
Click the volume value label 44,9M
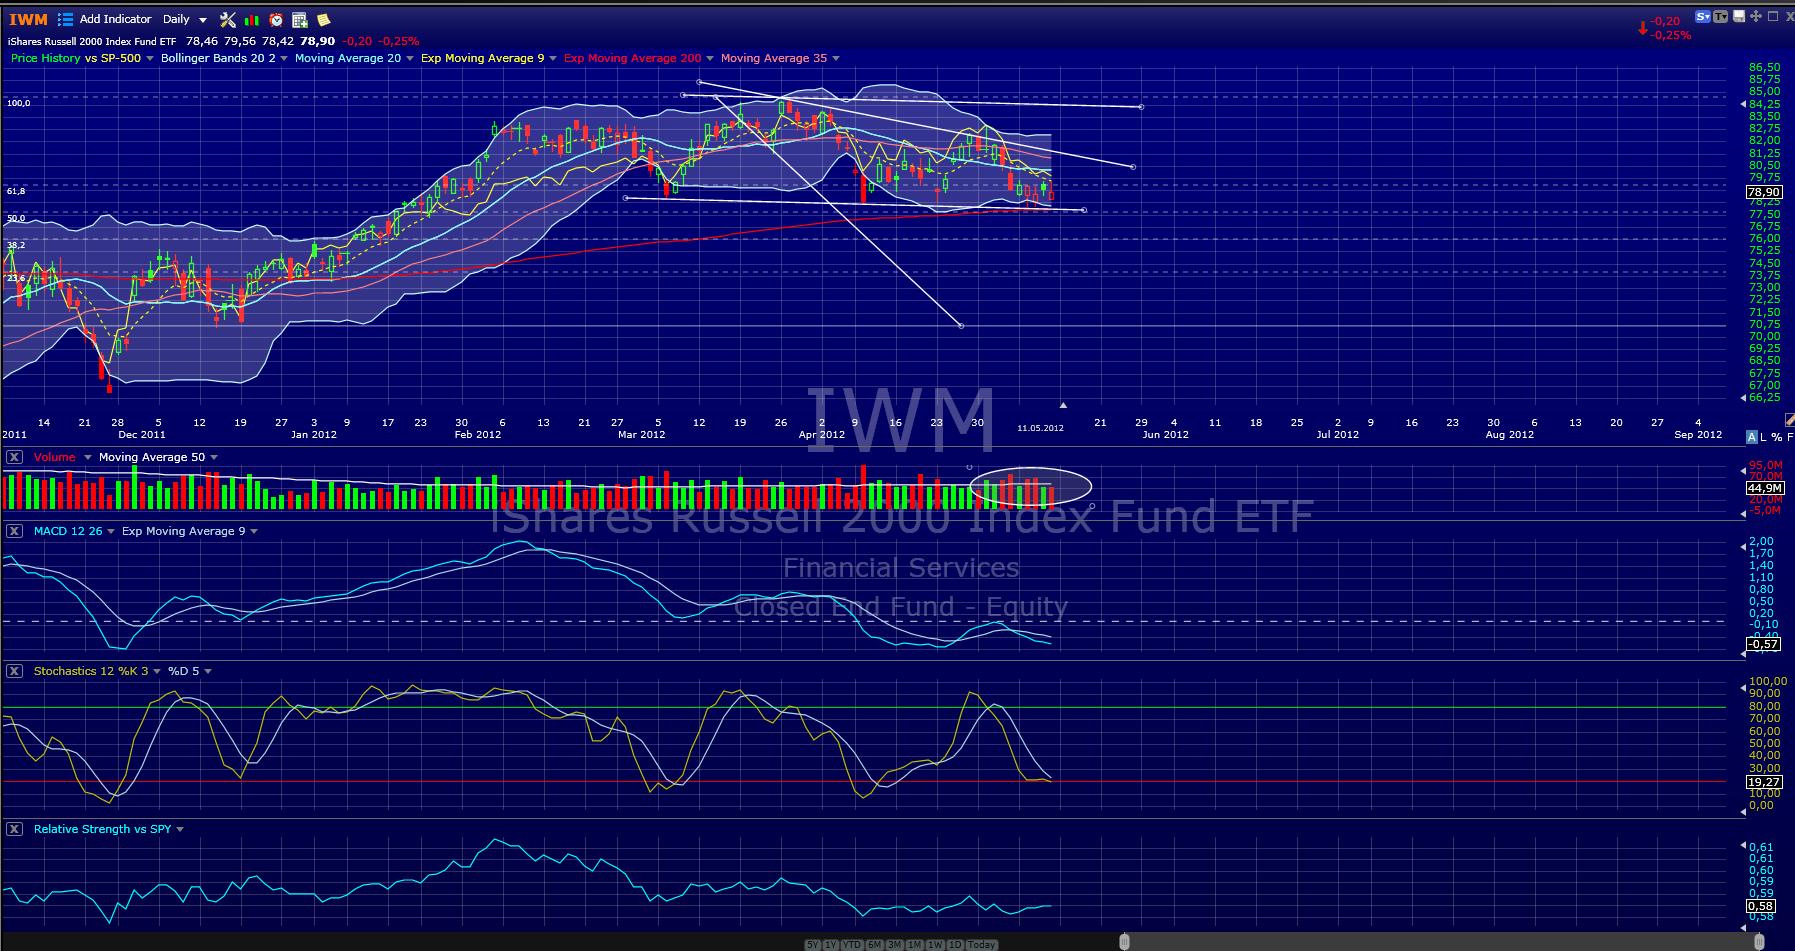point(1764,488)
